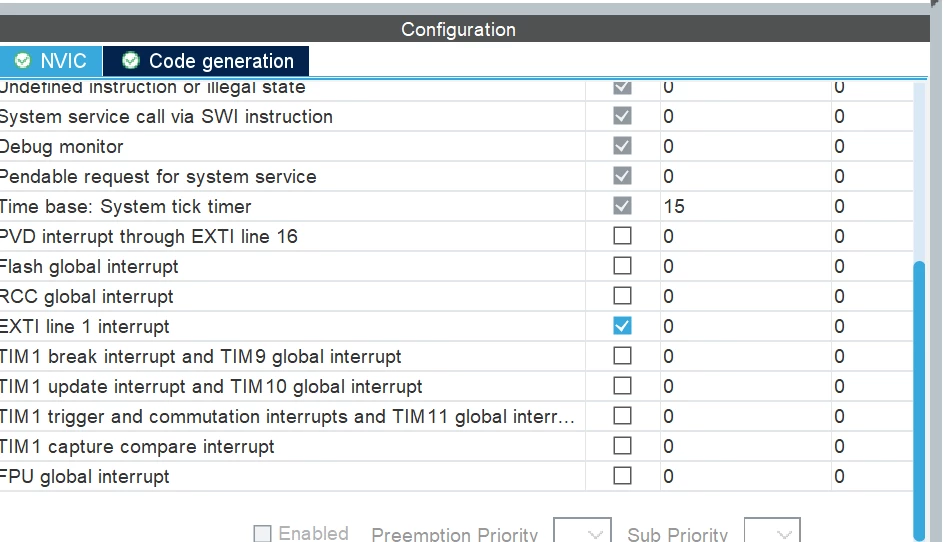Select the Flash global interrupt row label
The height and width of the screenshot is (542, 945).
pyautogui.click(x=89, y=266)
